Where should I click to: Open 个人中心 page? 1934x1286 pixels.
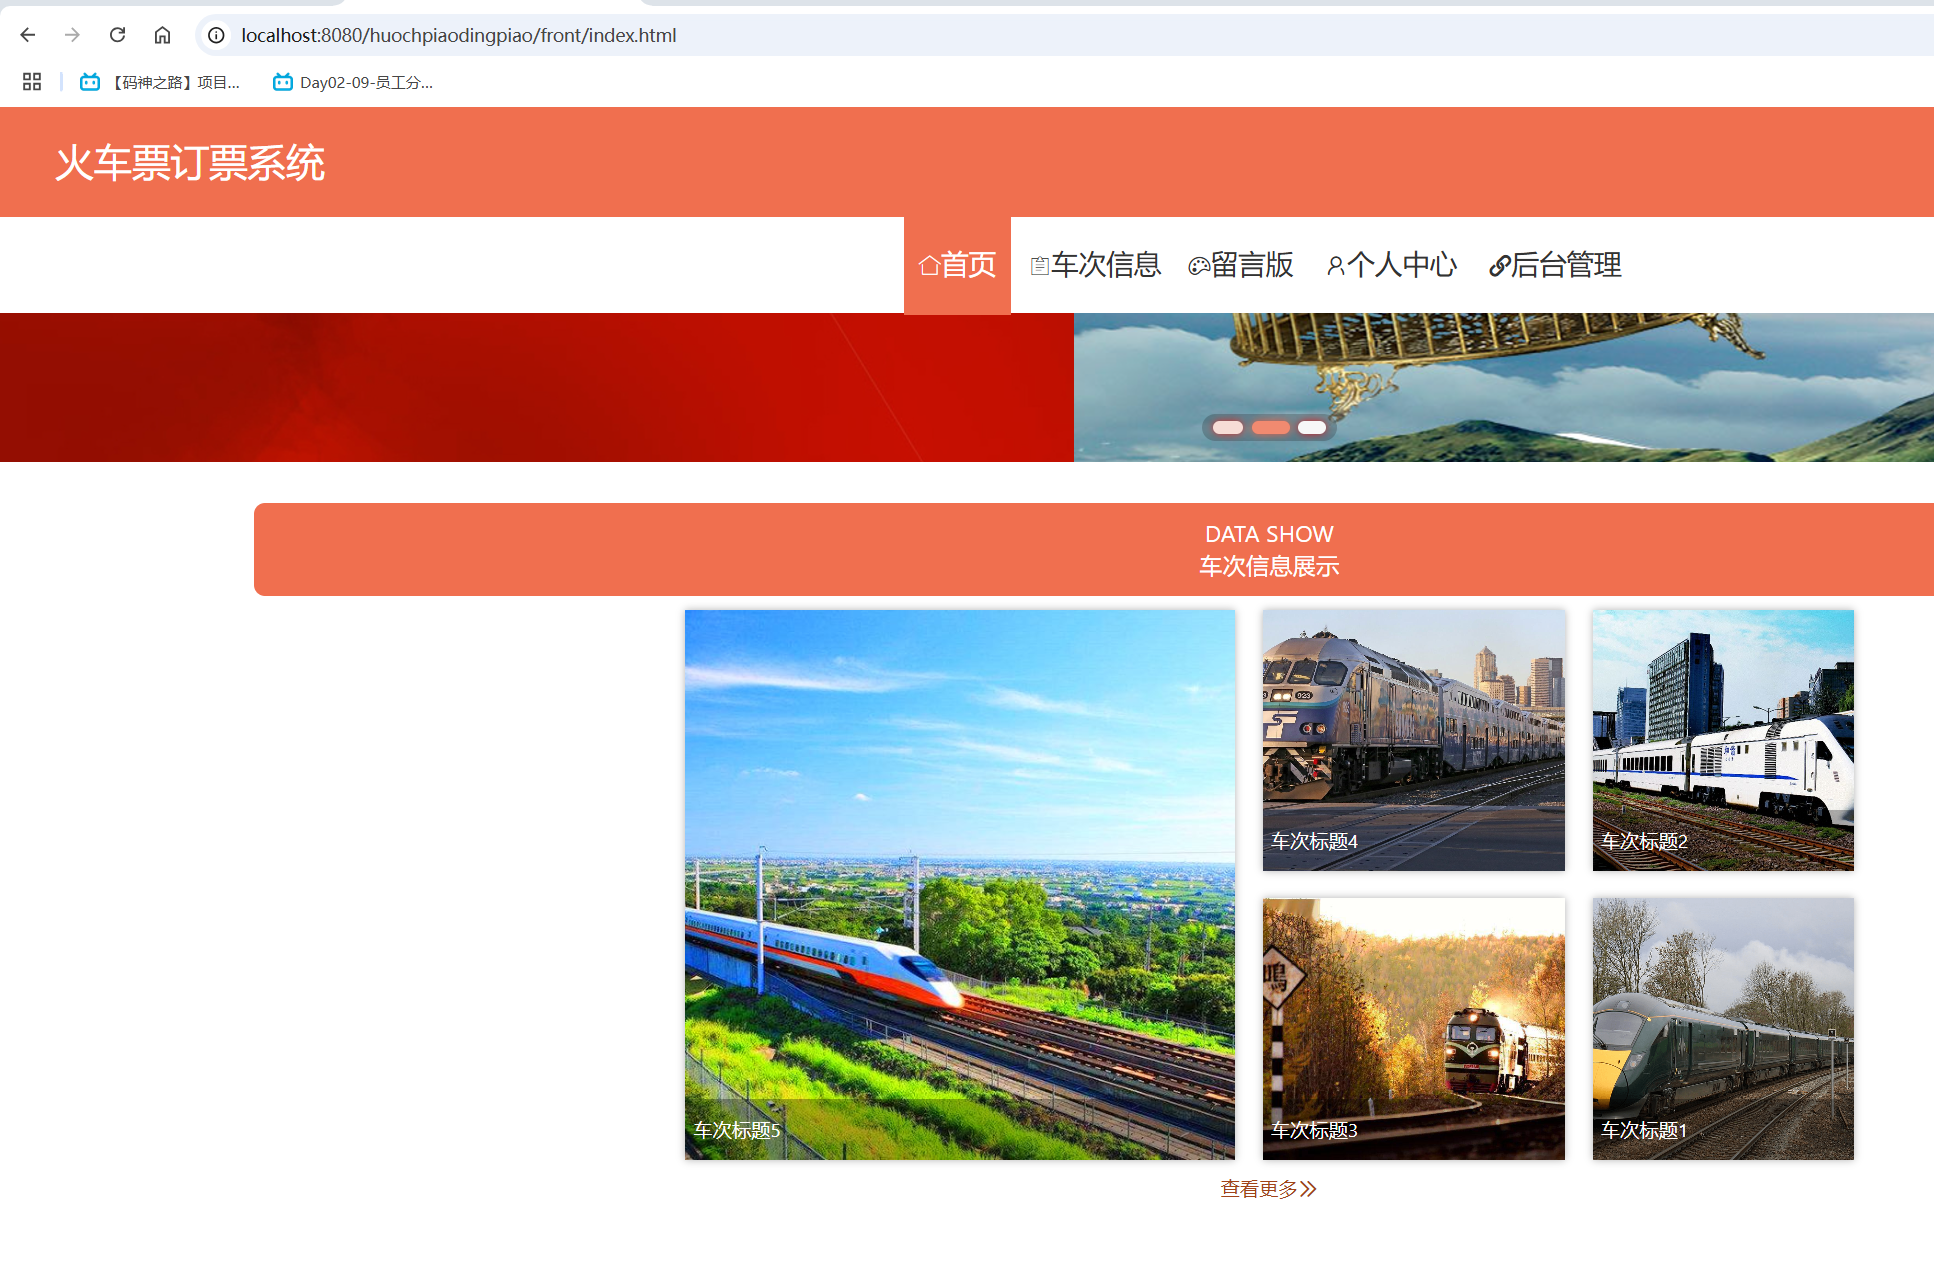[x=1392, y=265]
